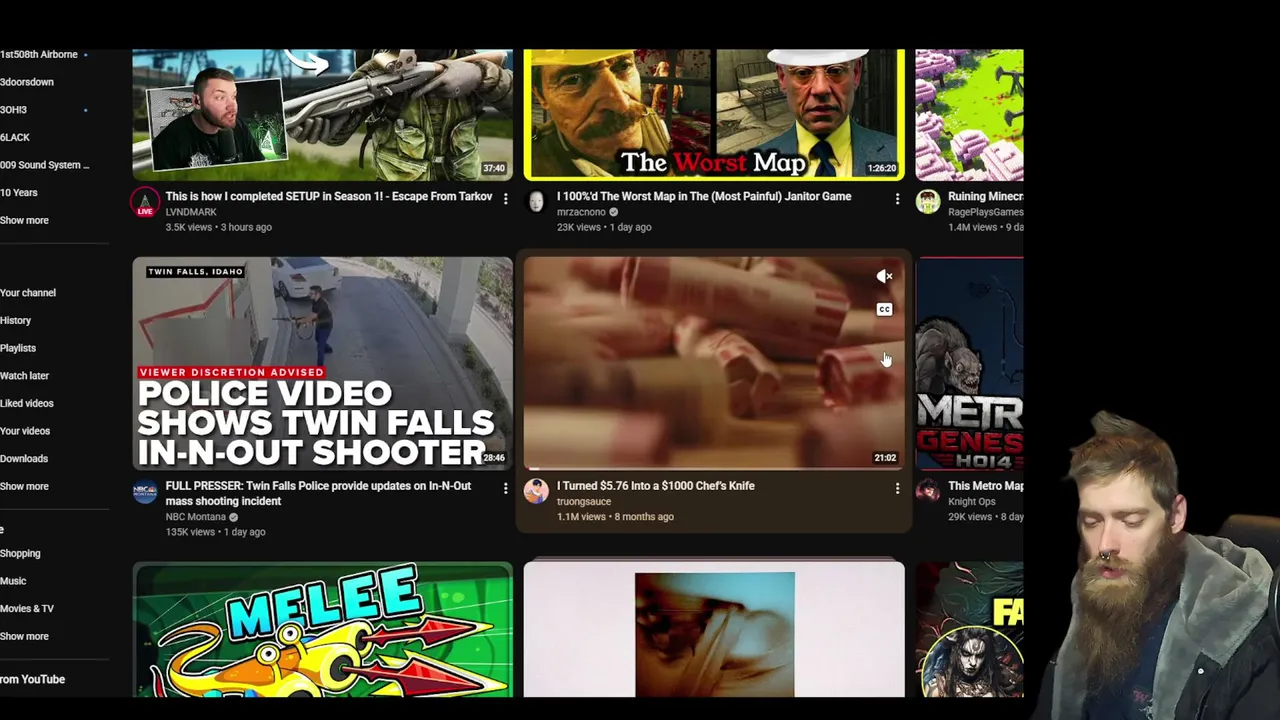Play the Chef's Knife video preview
1280x720 pixels.
714,363
